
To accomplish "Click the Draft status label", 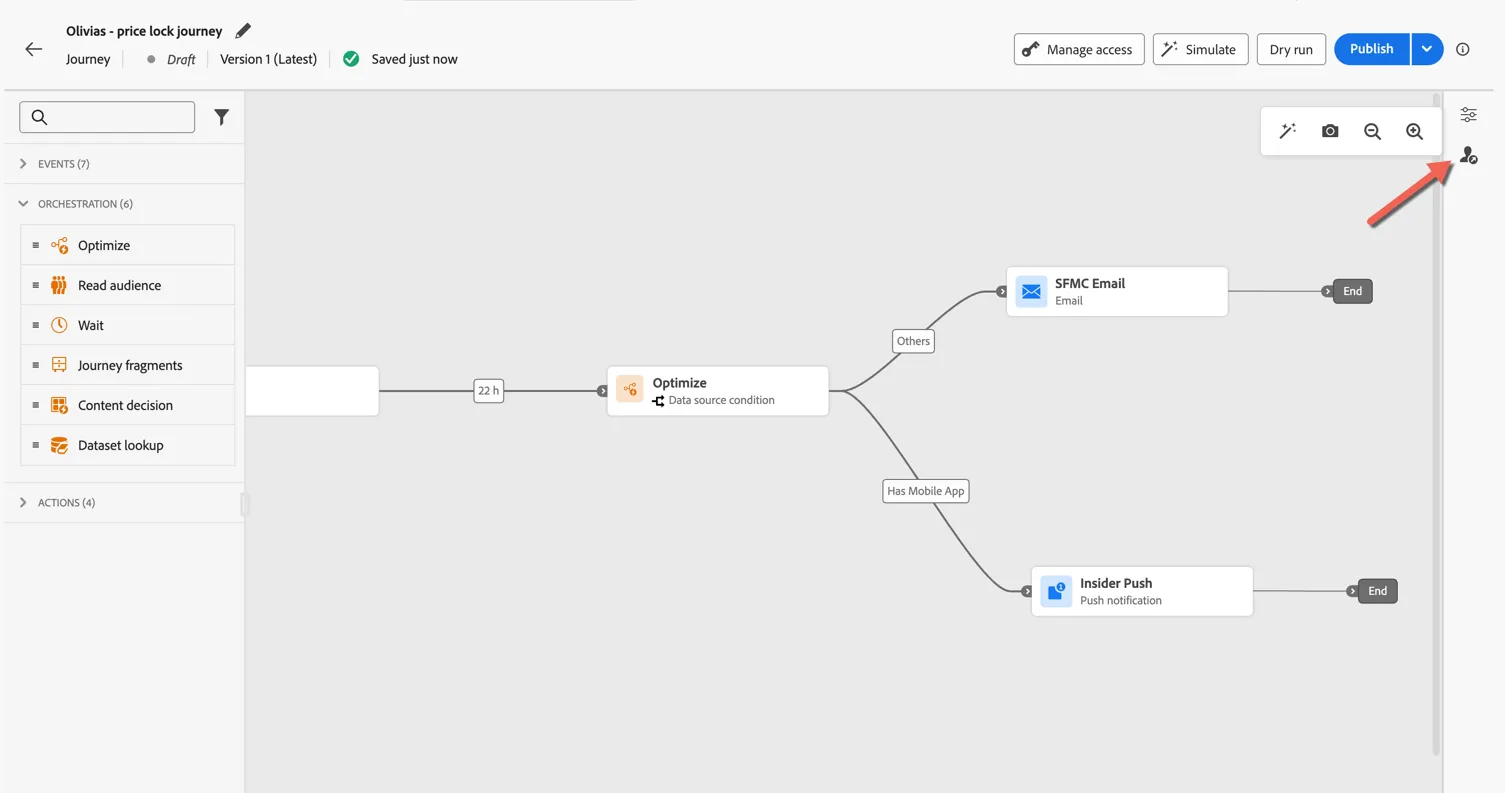I will coord(181,59).
